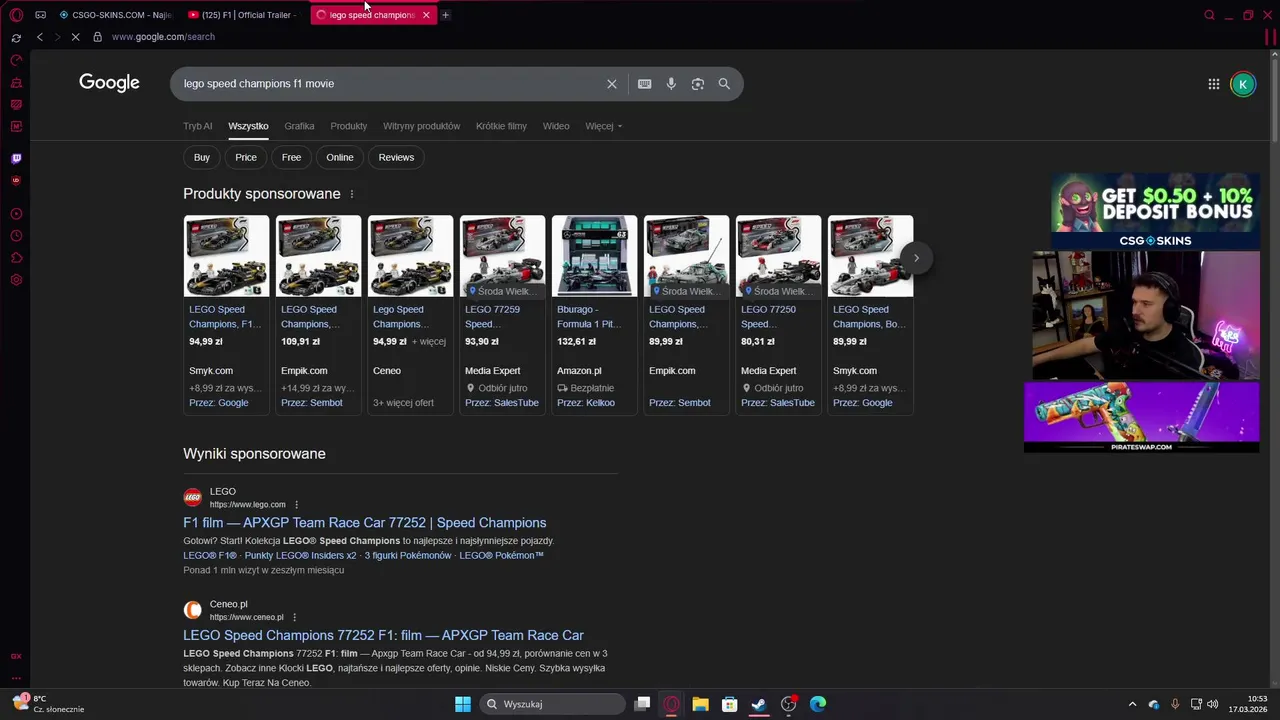Open the Windows Start menu
The width and height of the screenshot is (1280, 720).
(463, 704)
